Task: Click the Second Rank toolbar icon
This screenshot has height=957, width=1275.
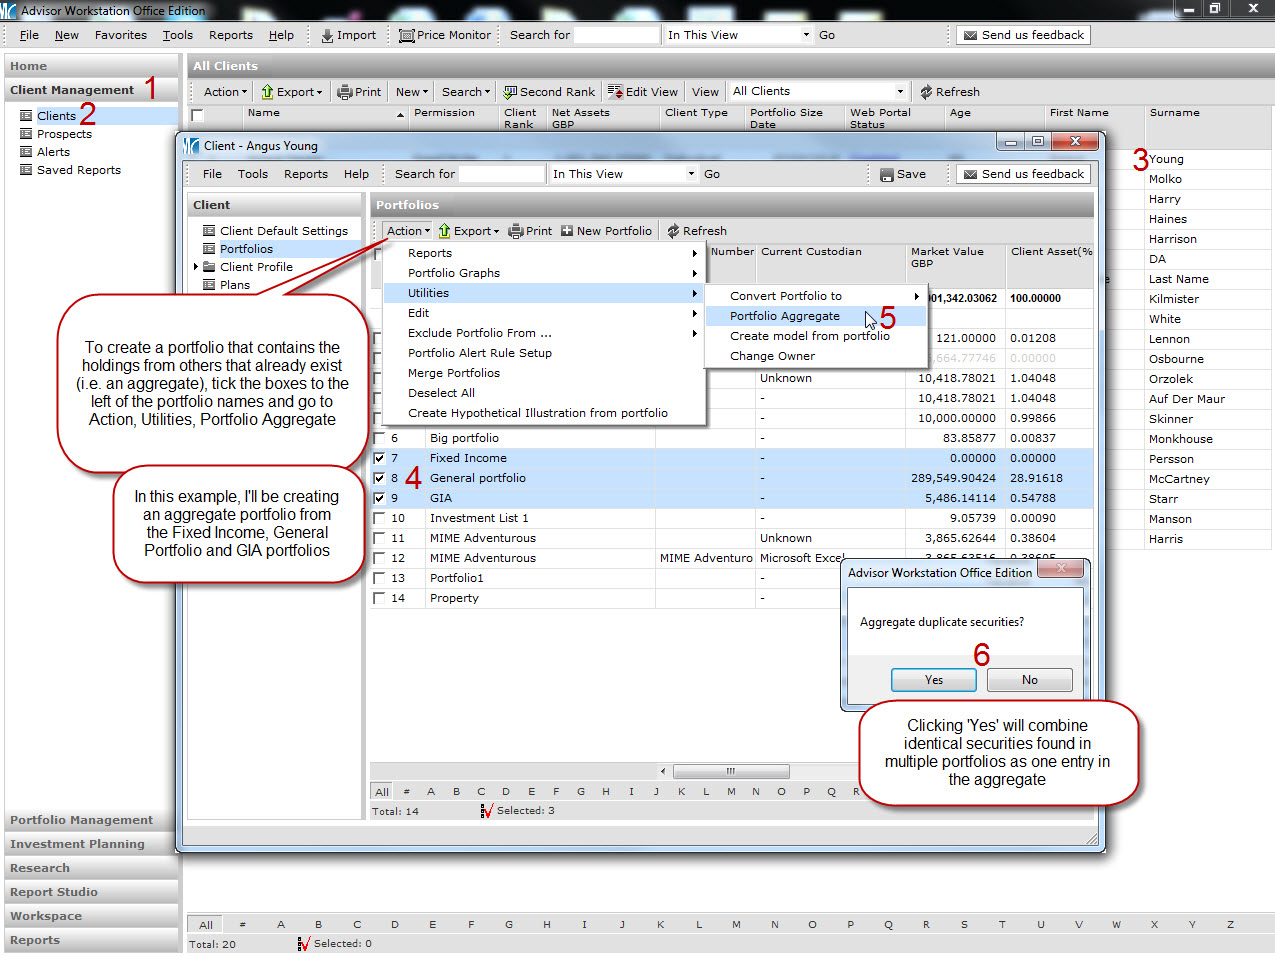Action: (510, 92)
